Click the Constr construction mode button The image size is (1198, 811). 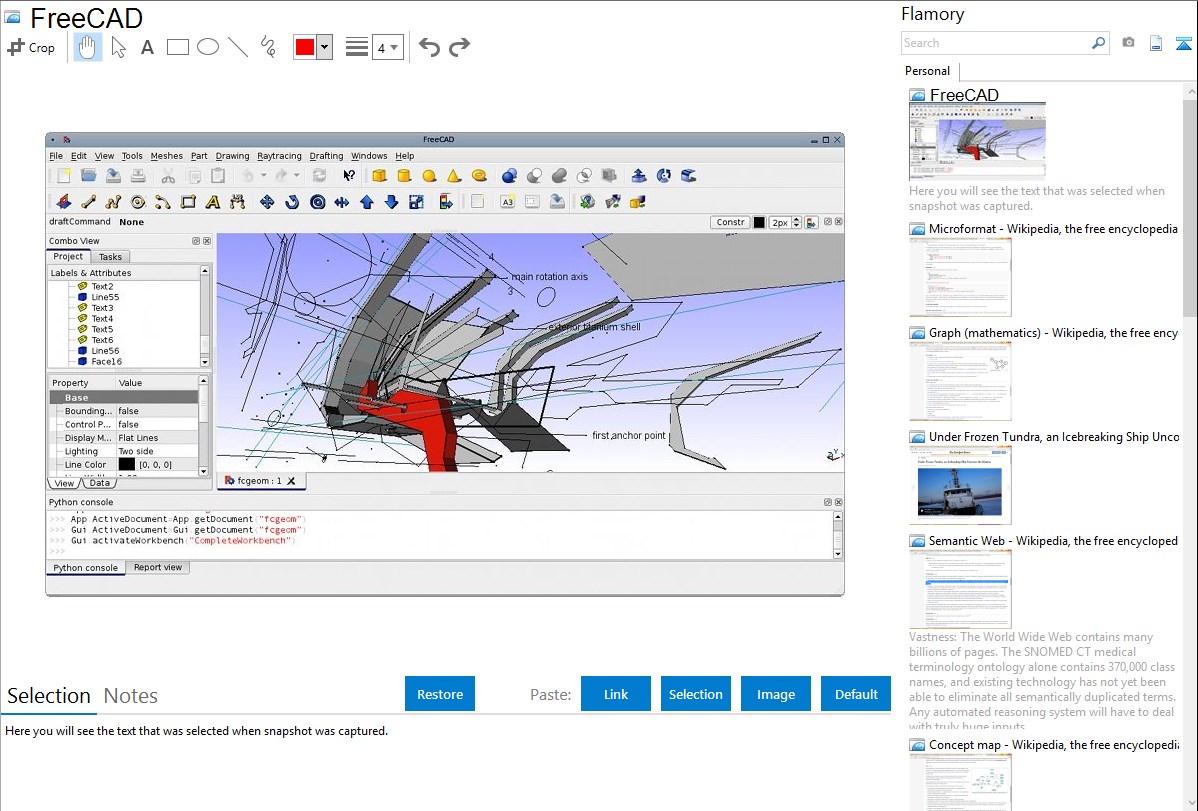[x=730, y=222]
